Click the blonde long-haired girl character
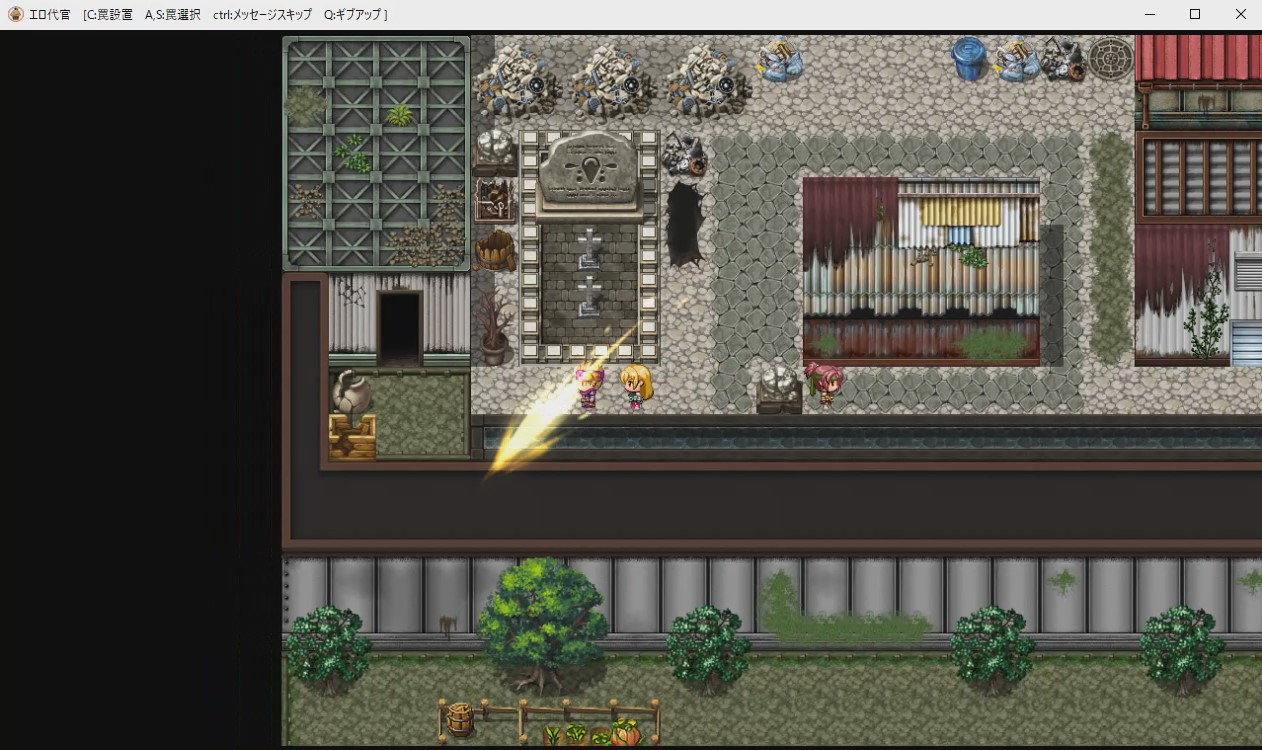The width and height of the screenshot is (1262, 750). click(636, 387)
